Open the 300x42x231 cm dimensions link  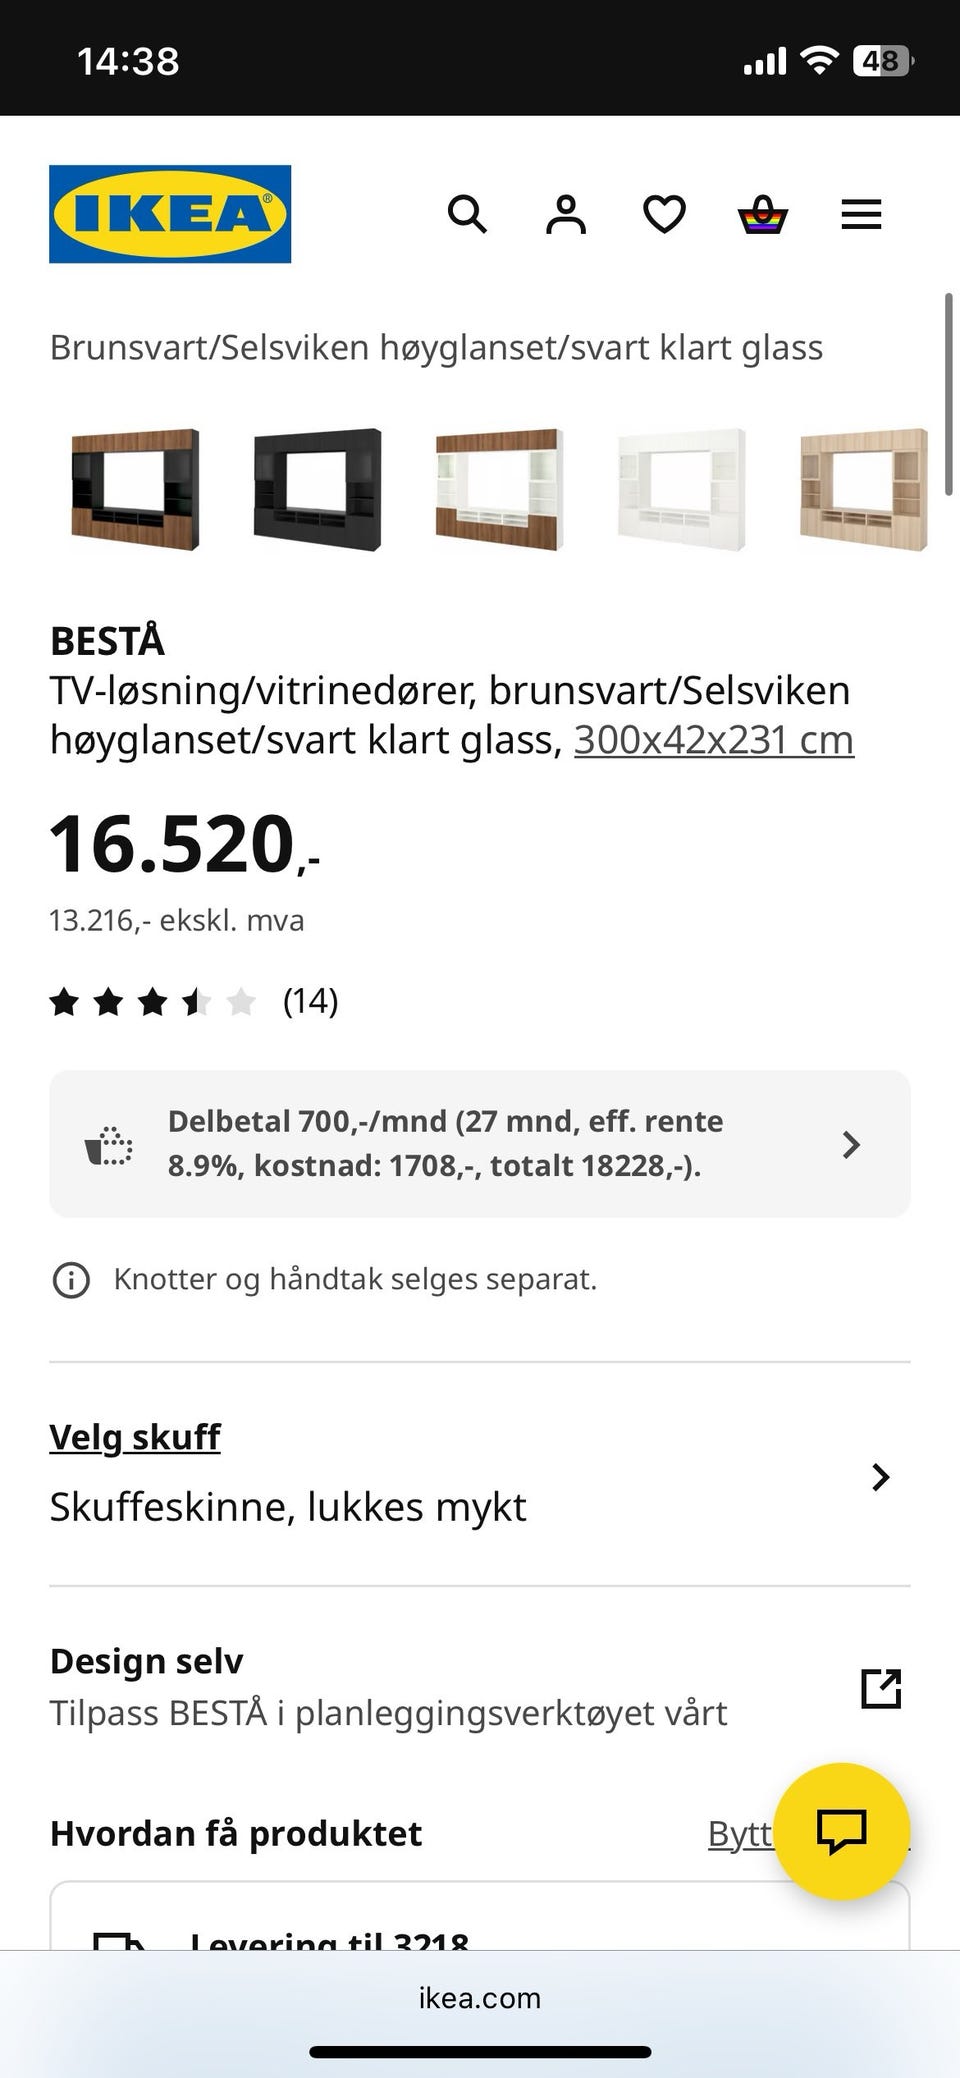[x=714, y=740]
